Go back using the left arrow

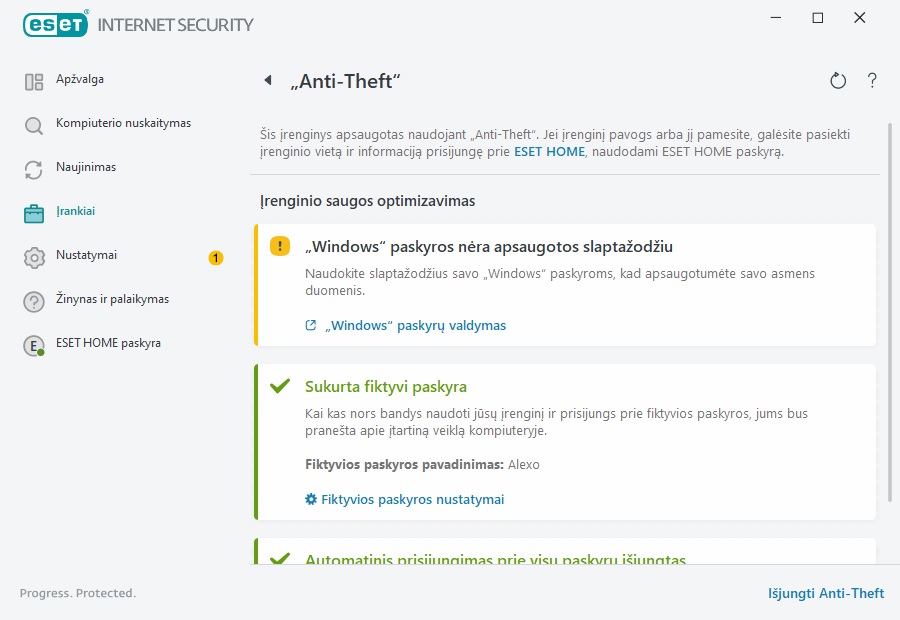[x=268, y=81]
